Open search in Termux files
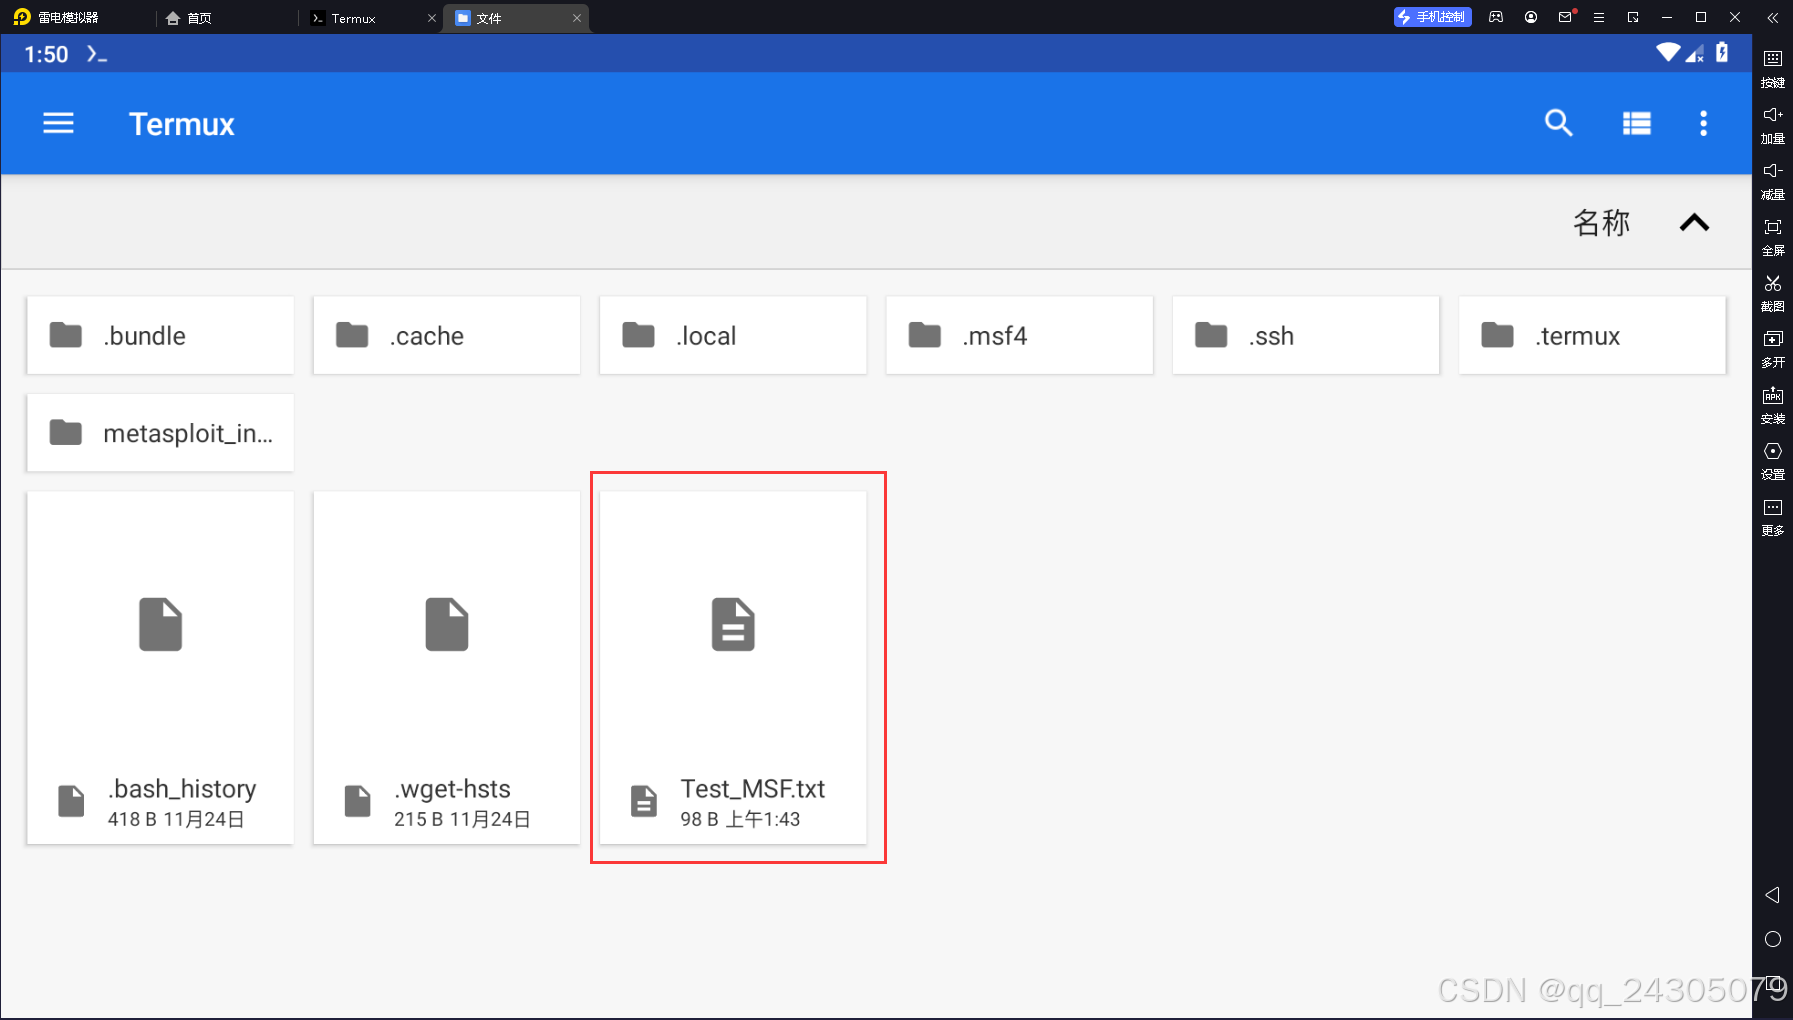The image size is (1793, 1020). pyautogui.click(x=1558, y=123)
